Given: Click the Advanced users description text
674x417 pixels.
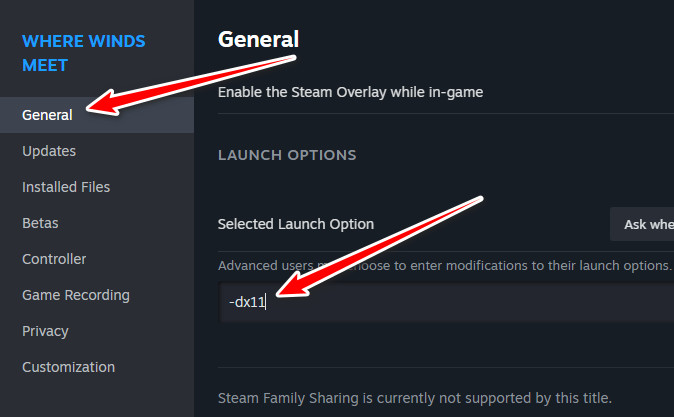Looking at the screenshot, I should (x=444, y=265).
